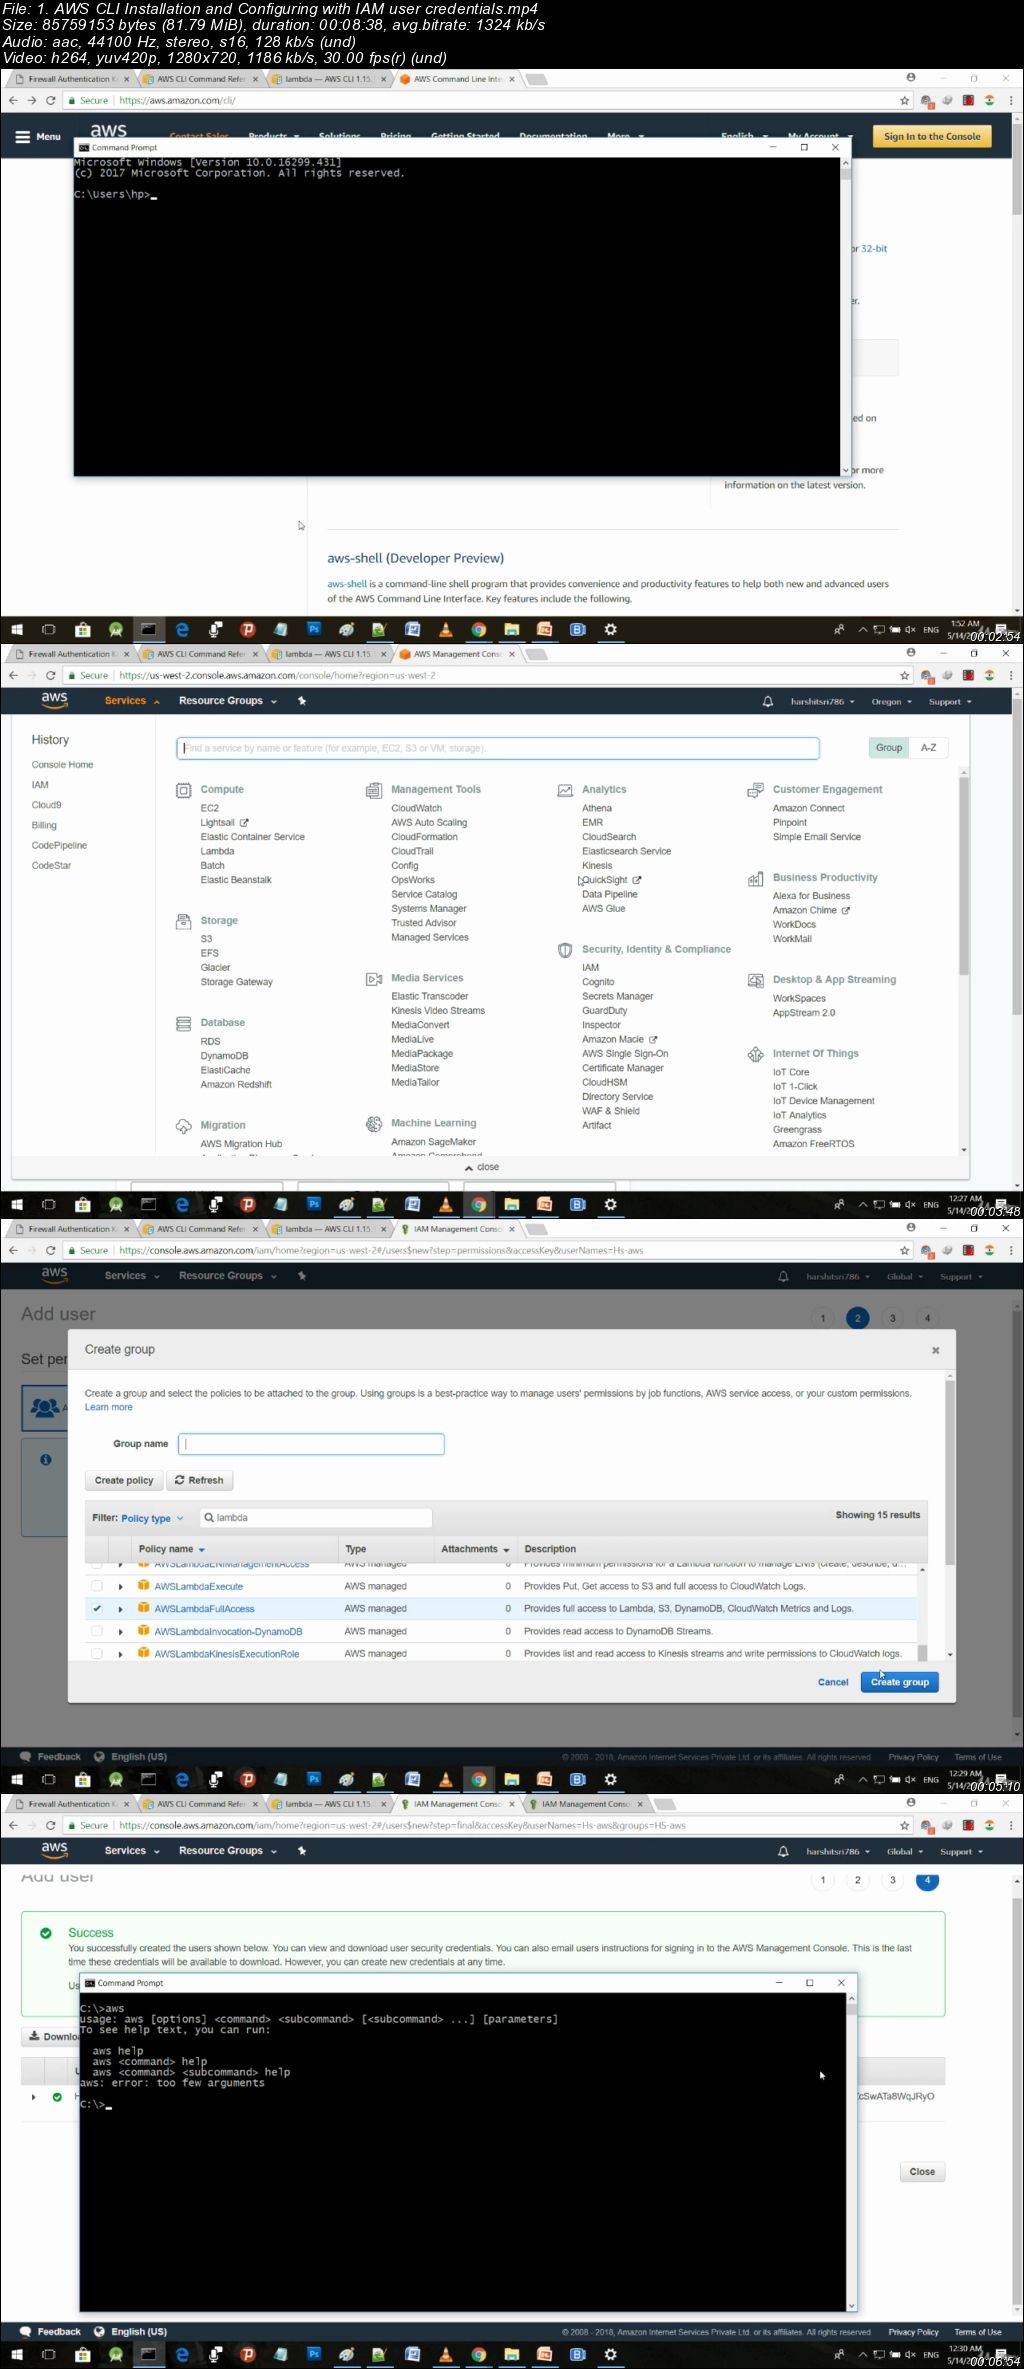Tick the AWSLambdaExecute policy checkbox
This screenshot has height=2369, width=1024.
coord(97,1586)
